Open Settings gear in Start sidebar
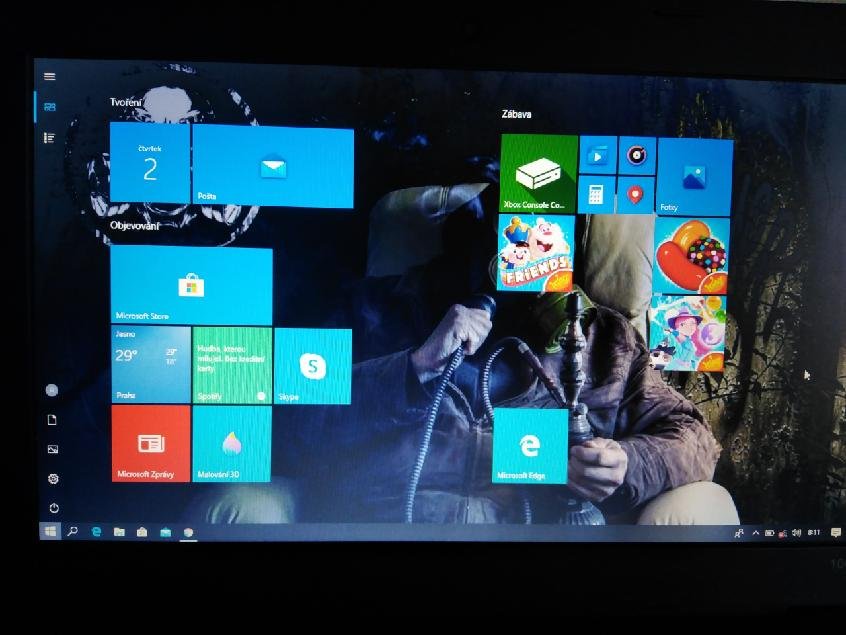This screenshot has width=846, height=635. tap(53, 479)
